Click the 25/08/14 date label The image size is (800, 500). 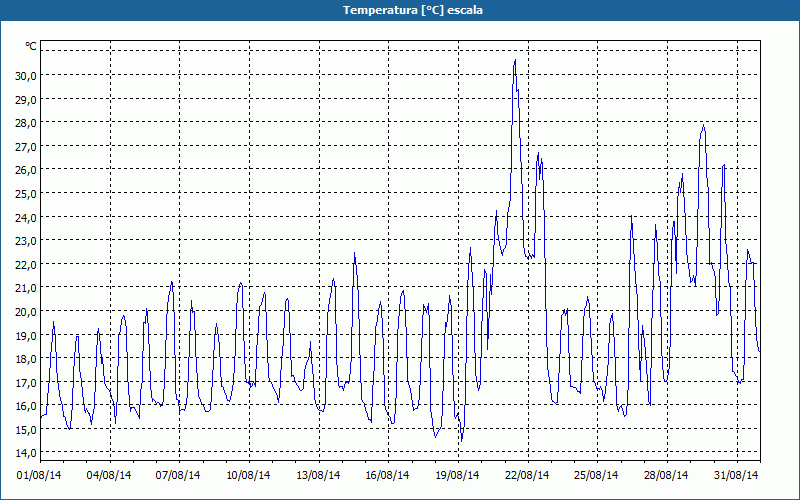point(597,474)
